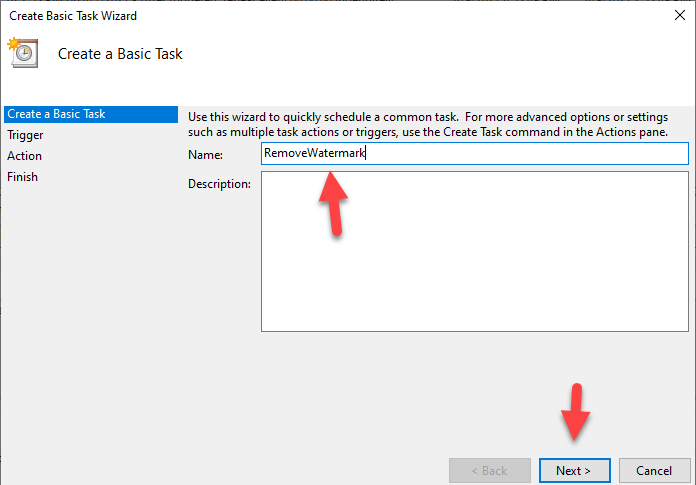Screen dimensions: 696x485
Task: Close the Create Basic Task Wizard window
Action: click(680, 16)
